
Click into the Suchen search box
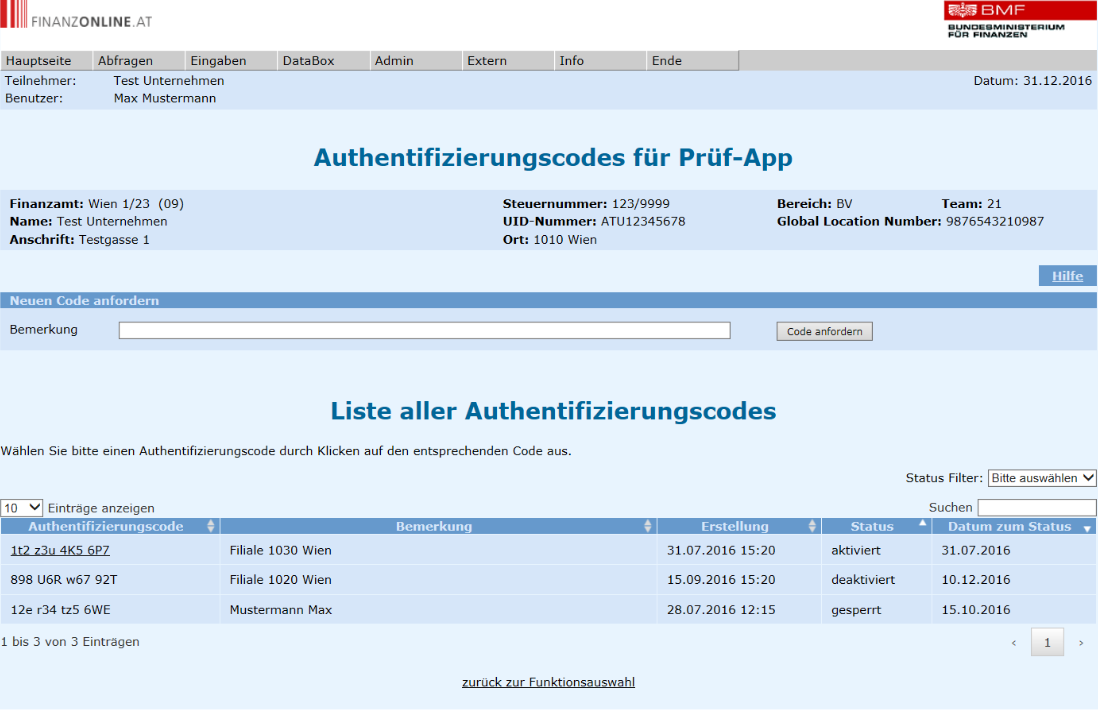tap(1036, 508)
